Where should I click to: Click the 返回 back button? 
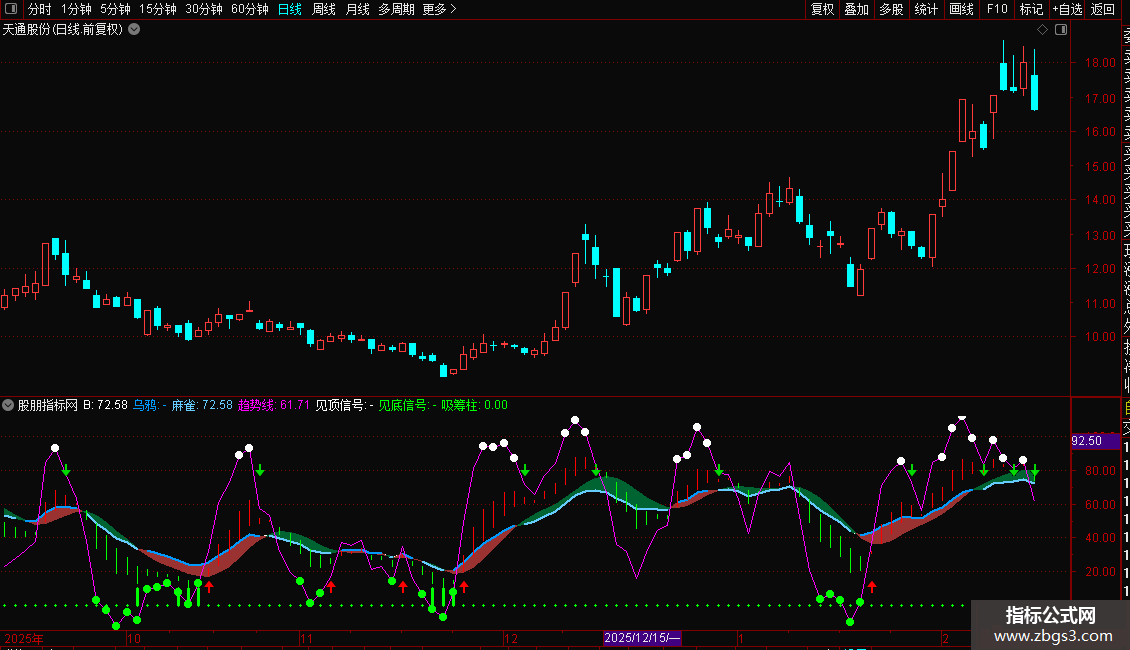click(1103, 9)
